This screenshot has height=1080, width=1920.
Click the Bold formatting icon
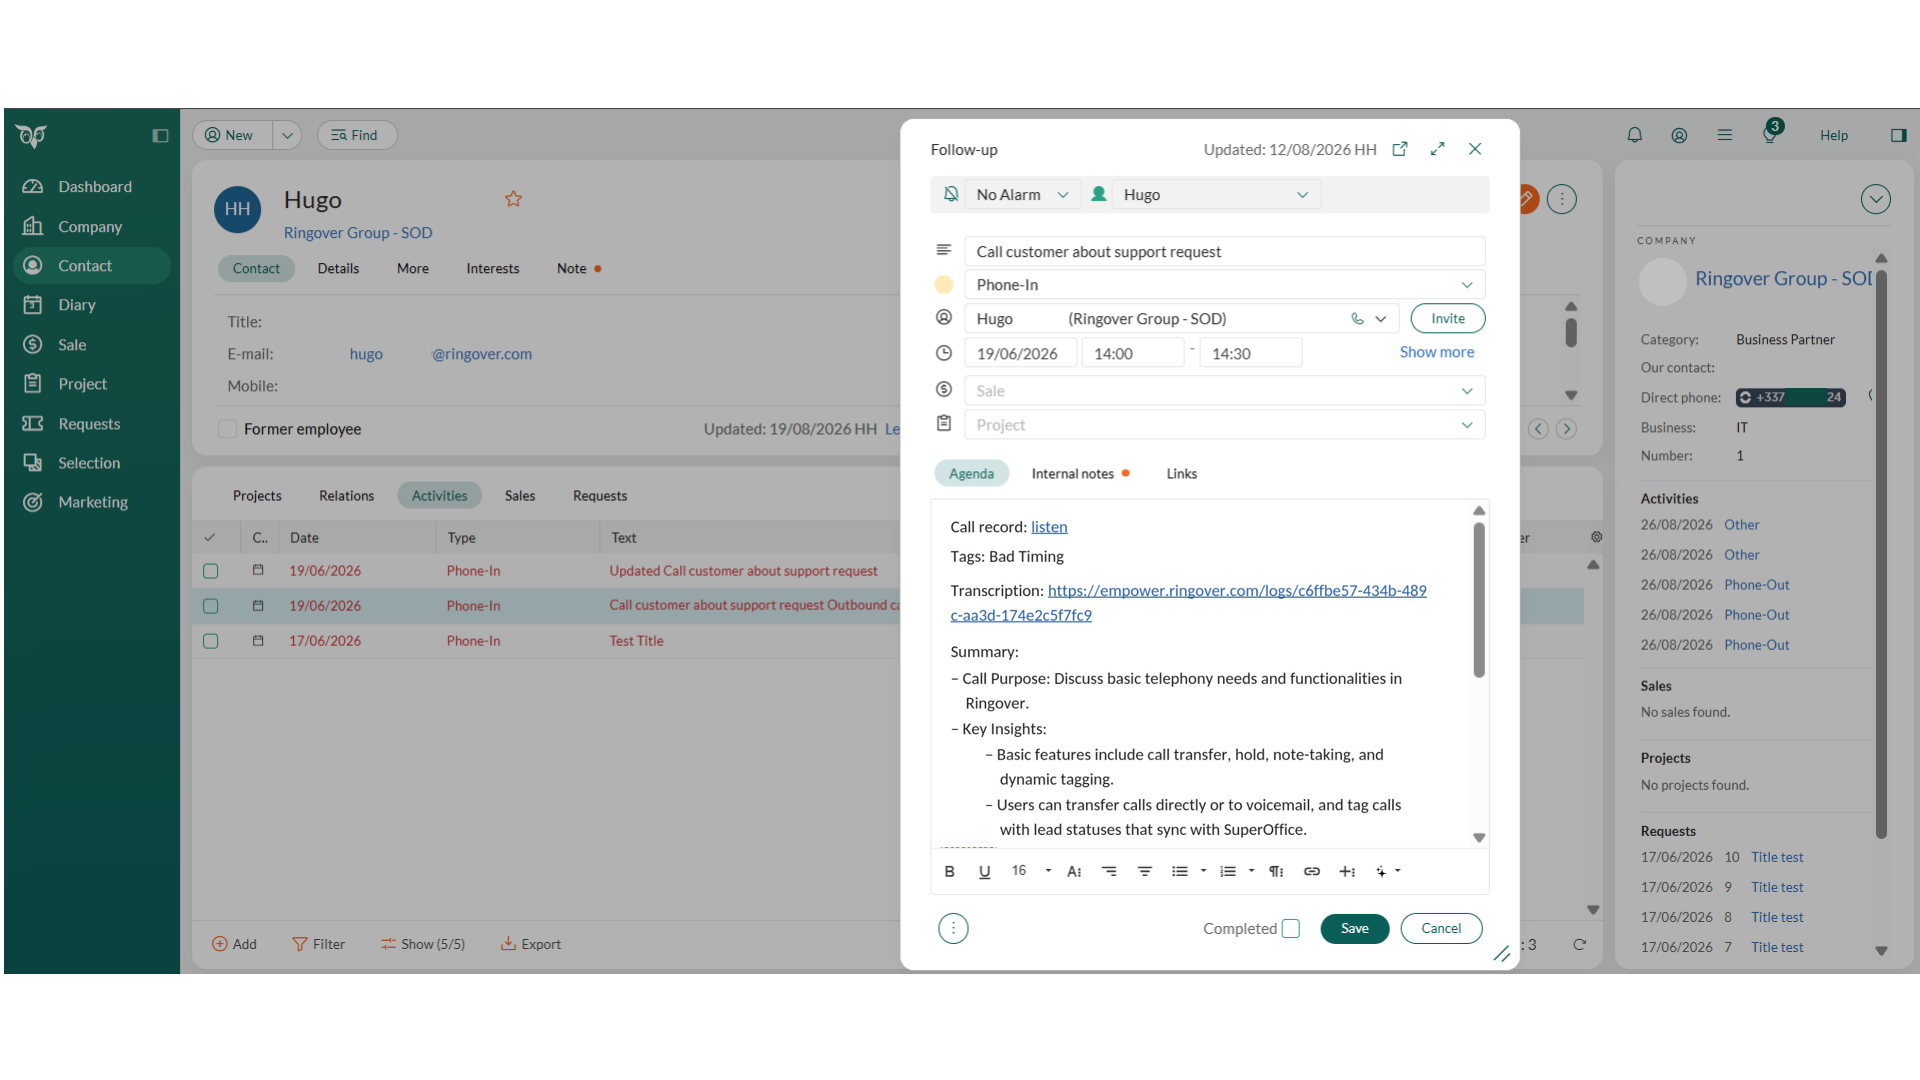pyautogui.click(x=949, y=871)
